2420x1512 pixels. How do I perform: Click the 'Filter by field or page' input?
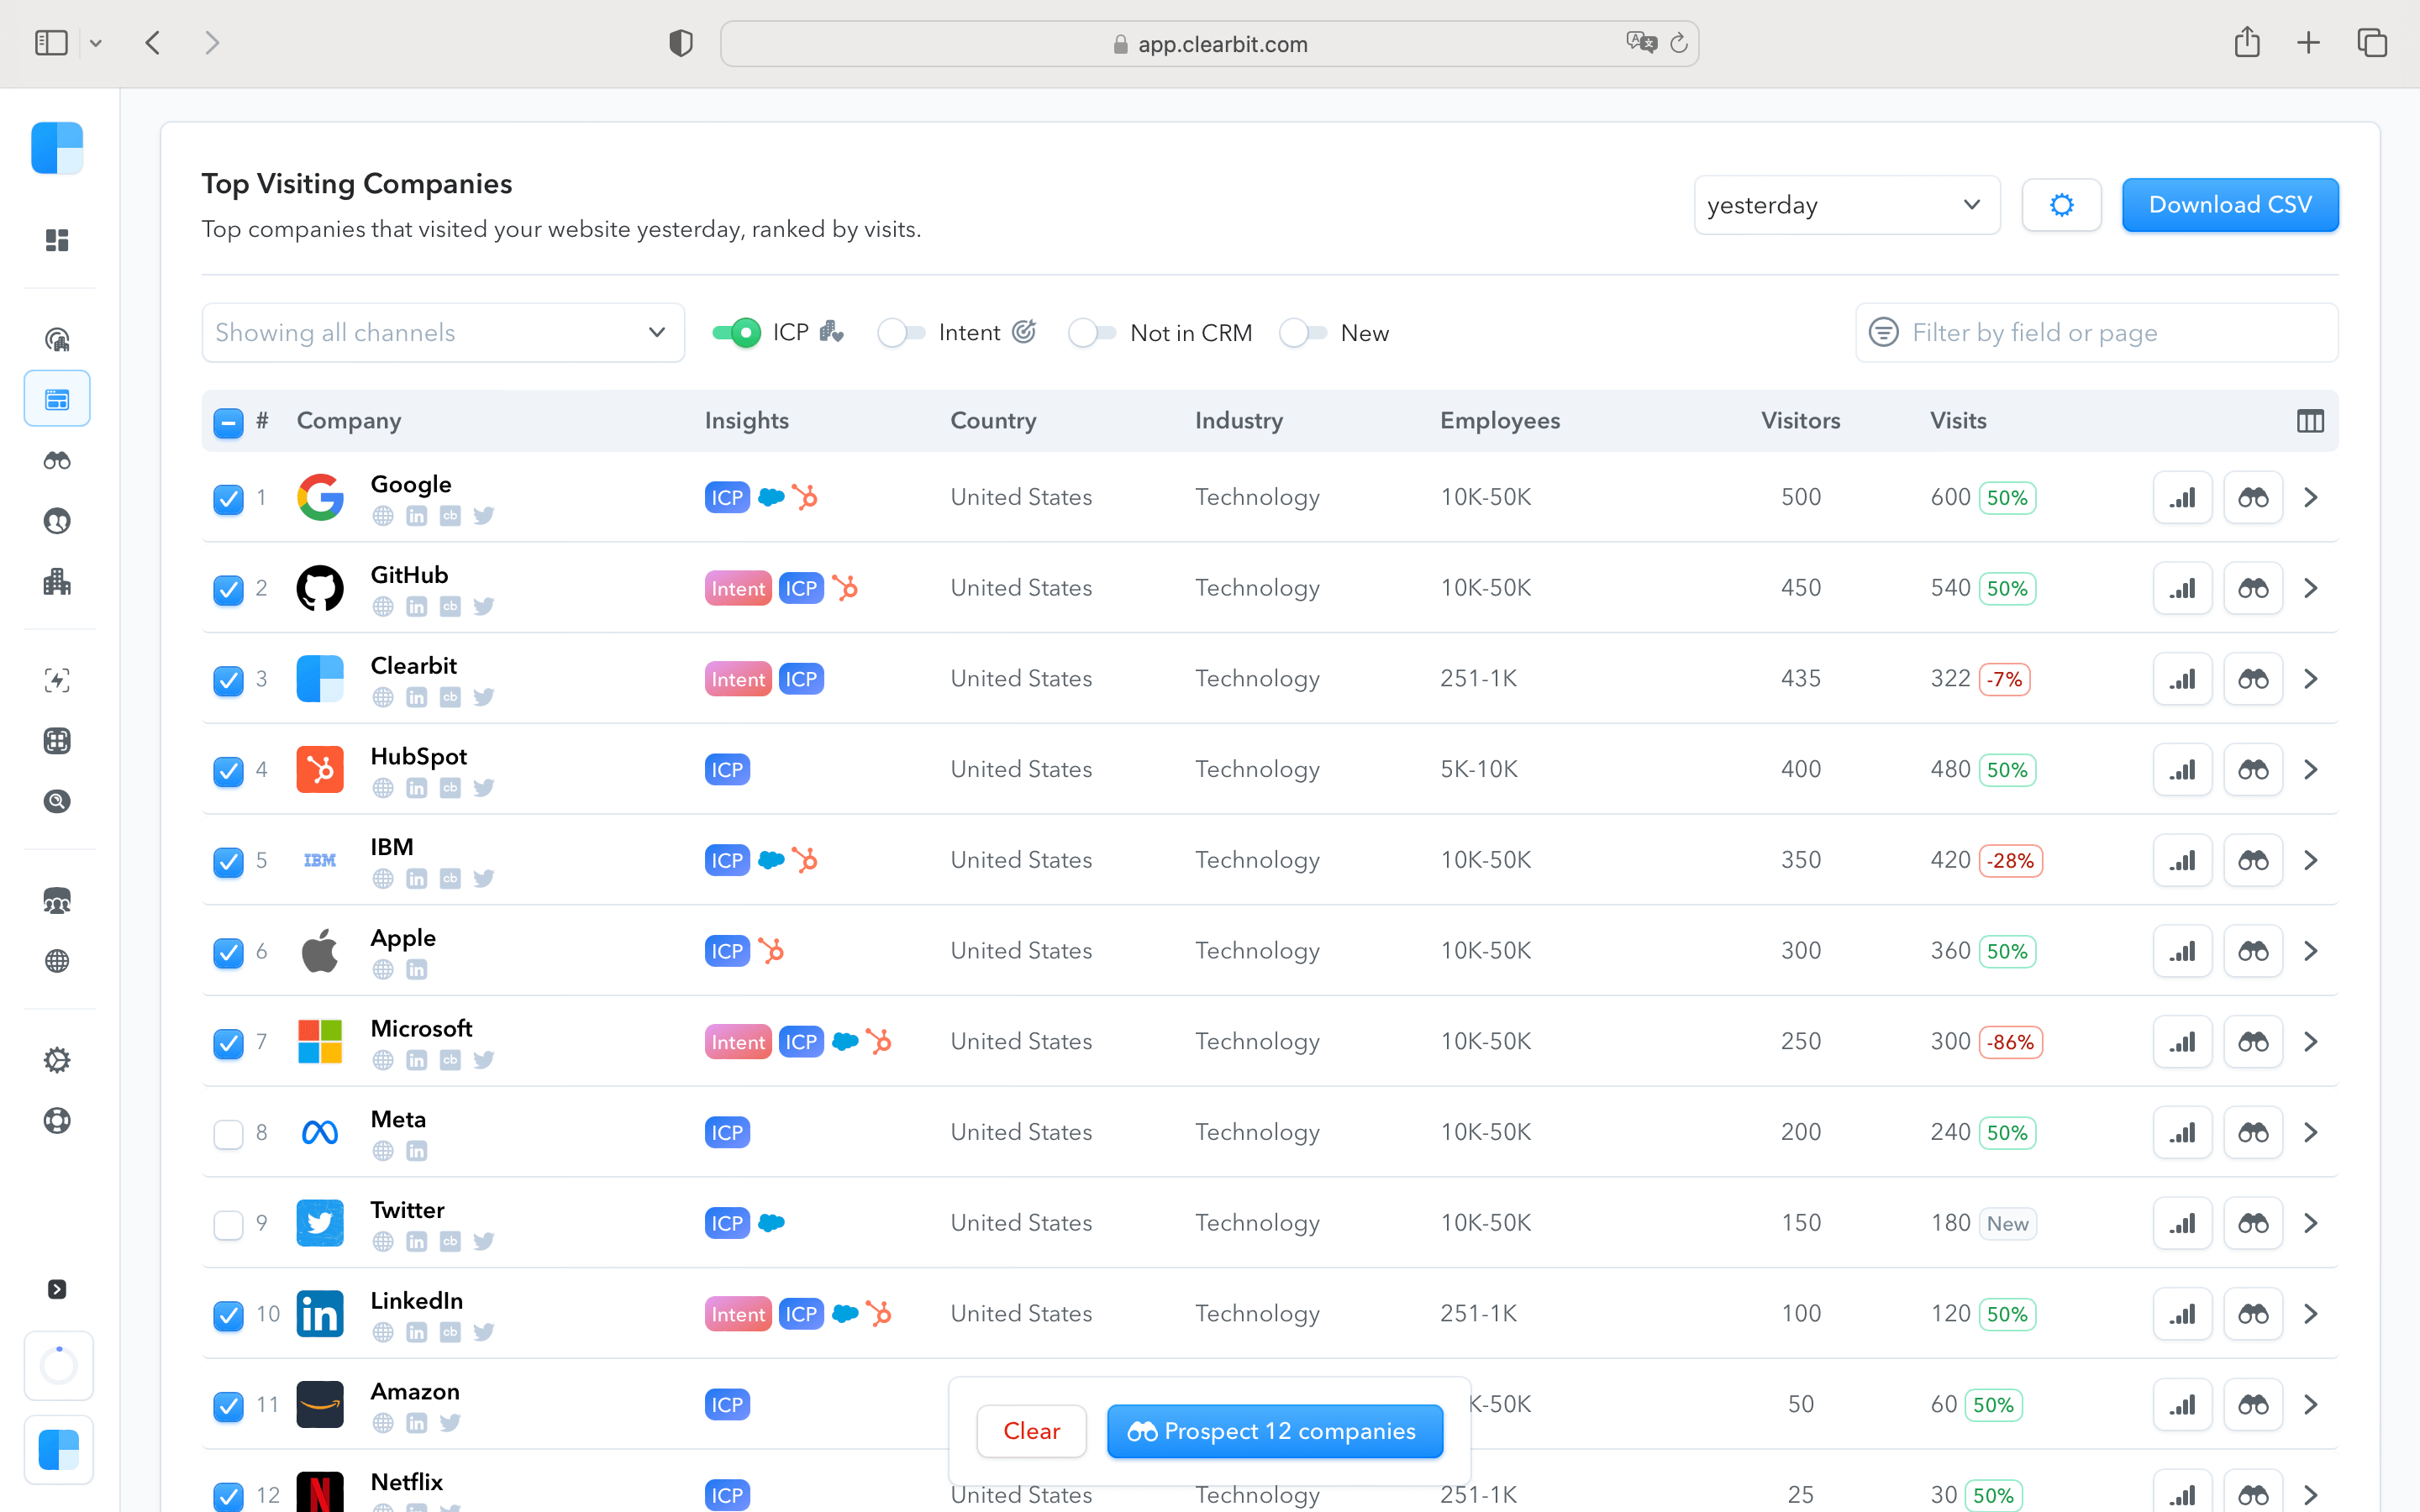coord(2095,332)
